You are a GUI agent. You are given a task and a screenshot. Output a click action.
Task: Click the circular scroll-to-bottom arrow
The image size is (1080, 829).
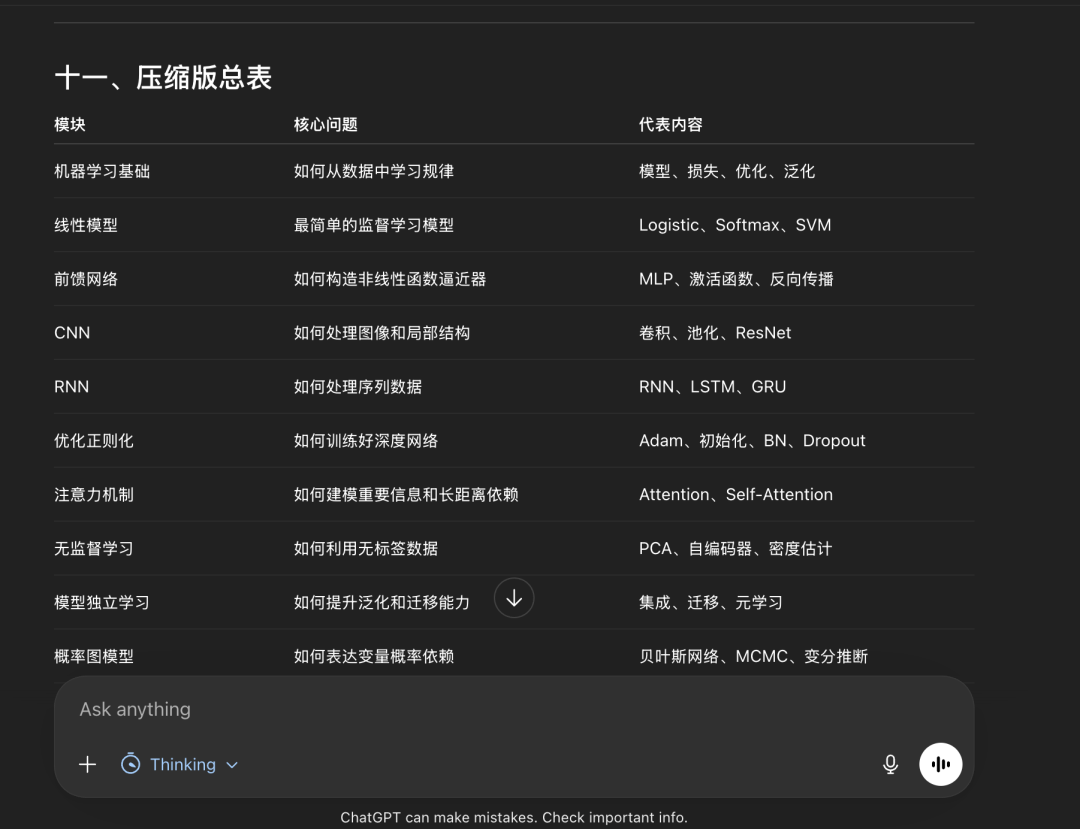[x=514, y=597]
